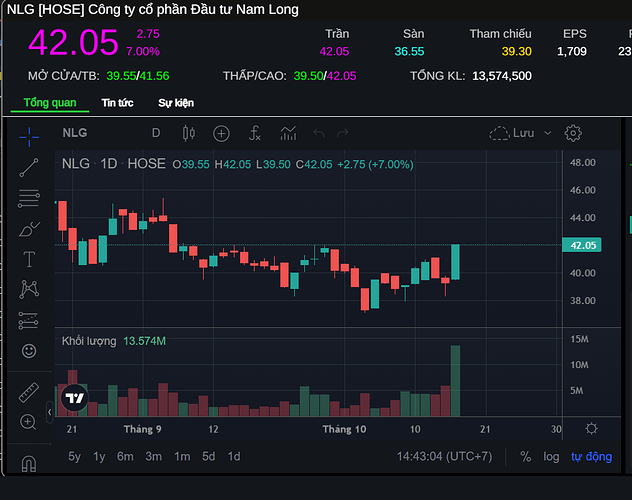Click the compare/add symbol plus icon

click(x=221, y=133)
